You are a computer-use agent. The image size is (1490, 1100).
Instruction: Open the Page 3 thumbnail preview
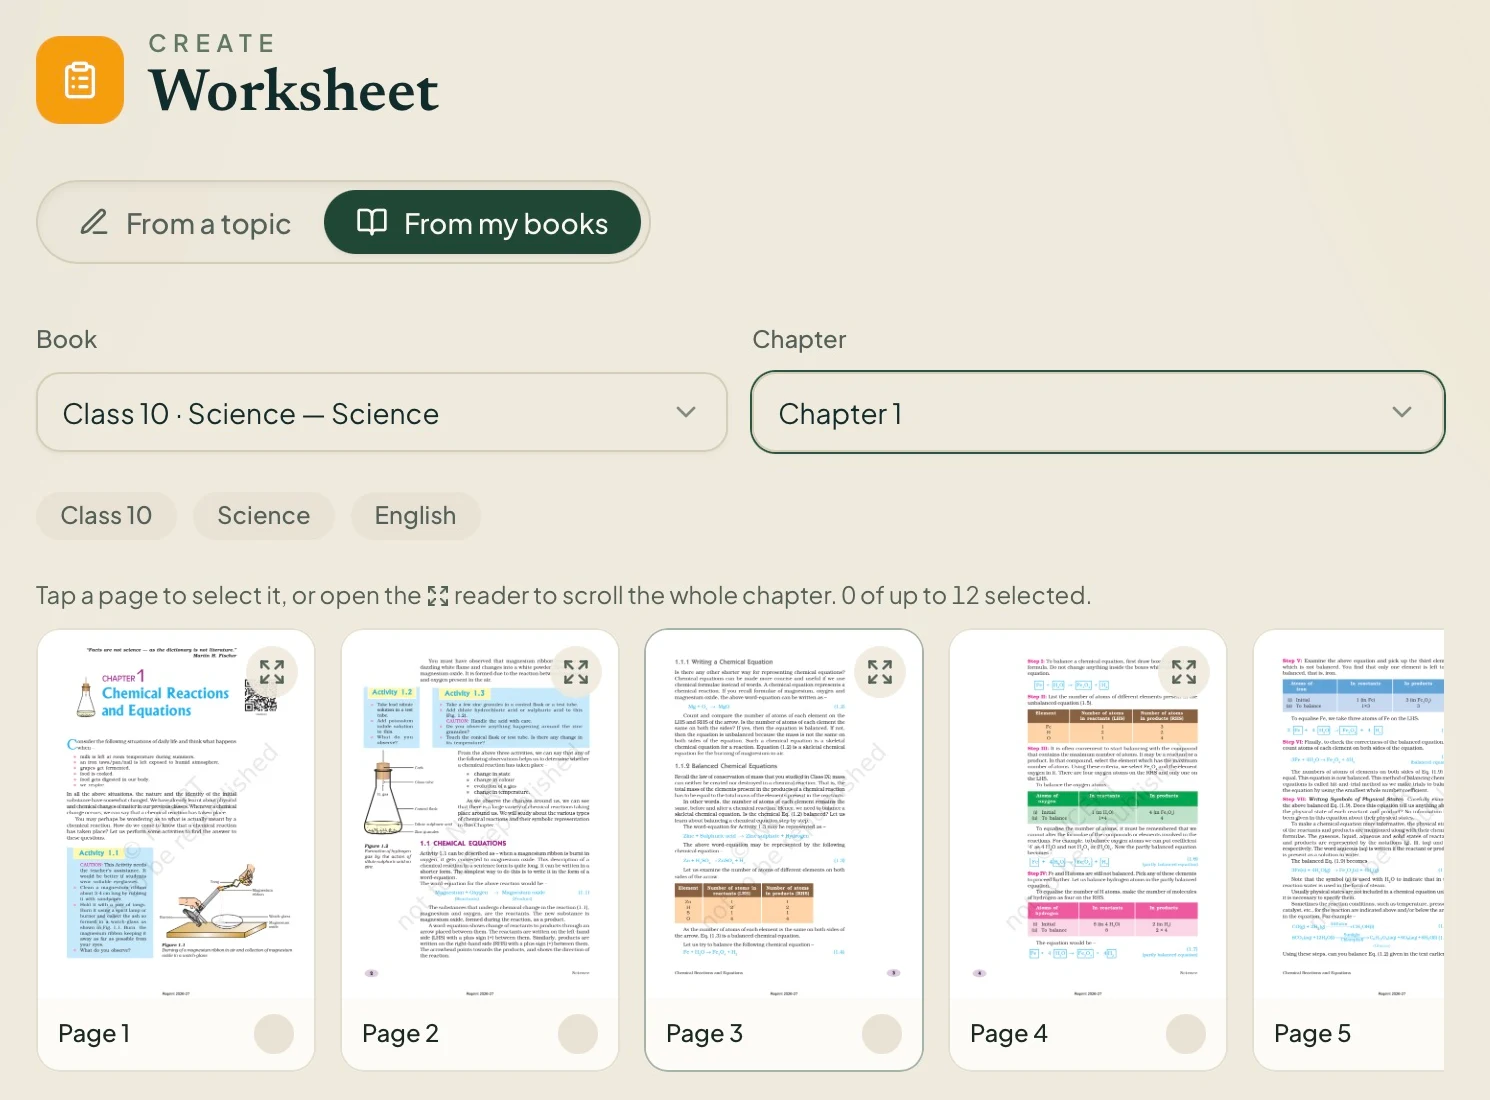(x=784, y=813)
